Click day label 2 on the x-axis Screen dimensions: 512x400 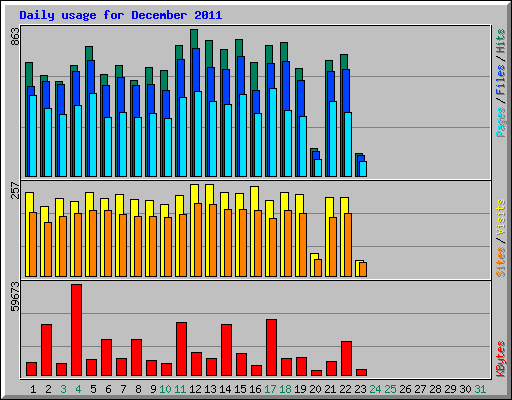(x=48, y=389)
